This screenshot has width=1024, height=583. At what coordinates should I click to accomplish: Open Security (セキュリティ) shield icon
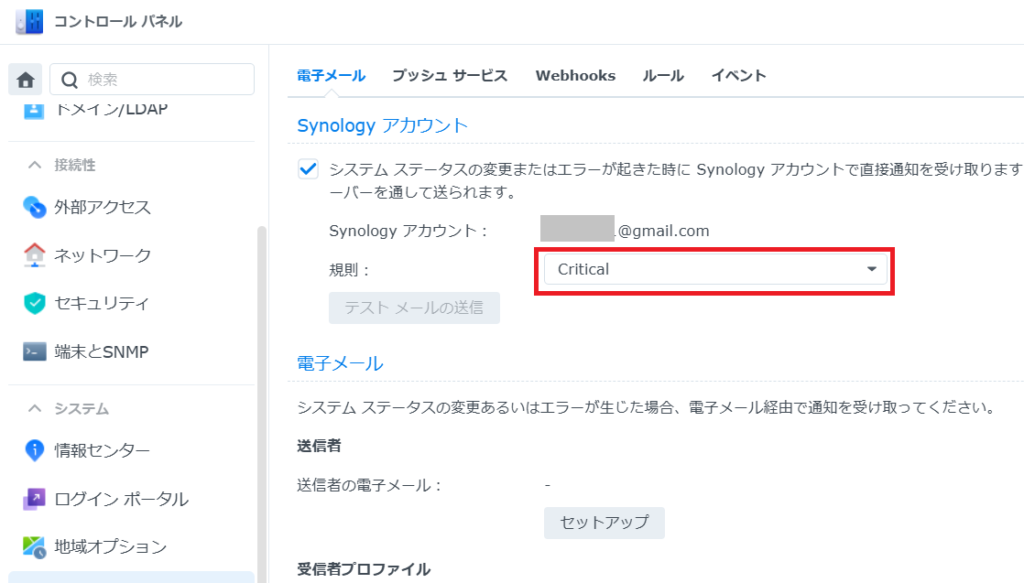click(x=35, y=303)
